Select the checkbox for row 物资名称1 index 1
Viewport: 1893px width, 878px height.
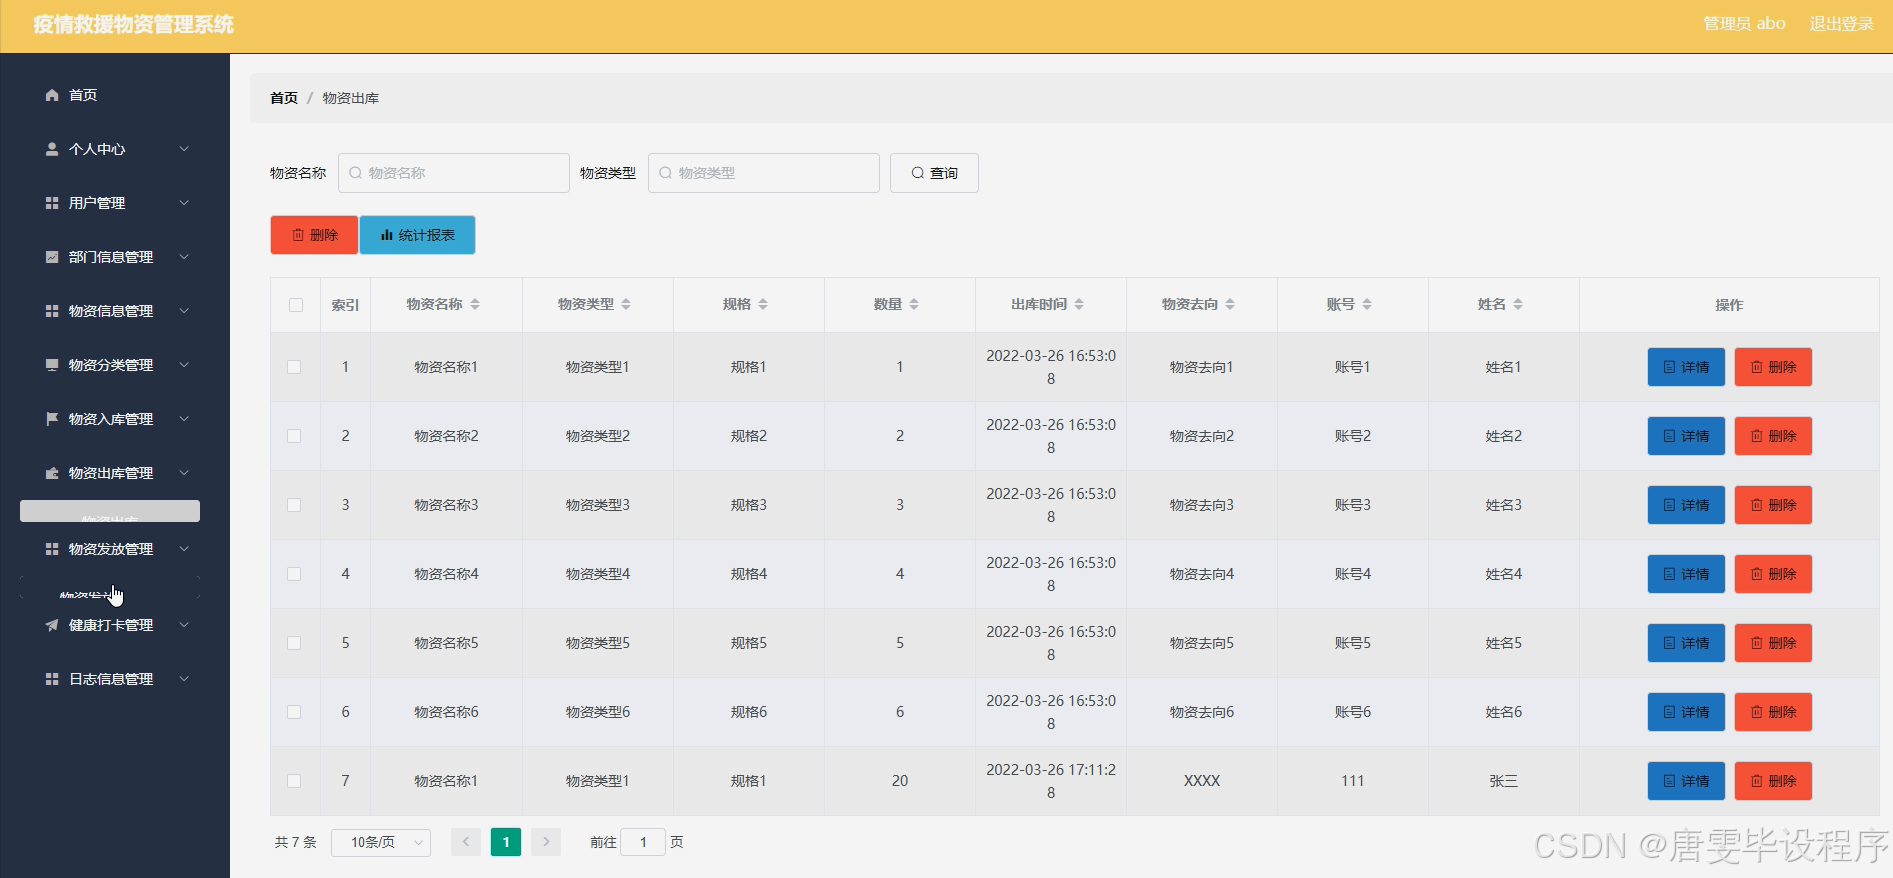[x=294, y=367]
